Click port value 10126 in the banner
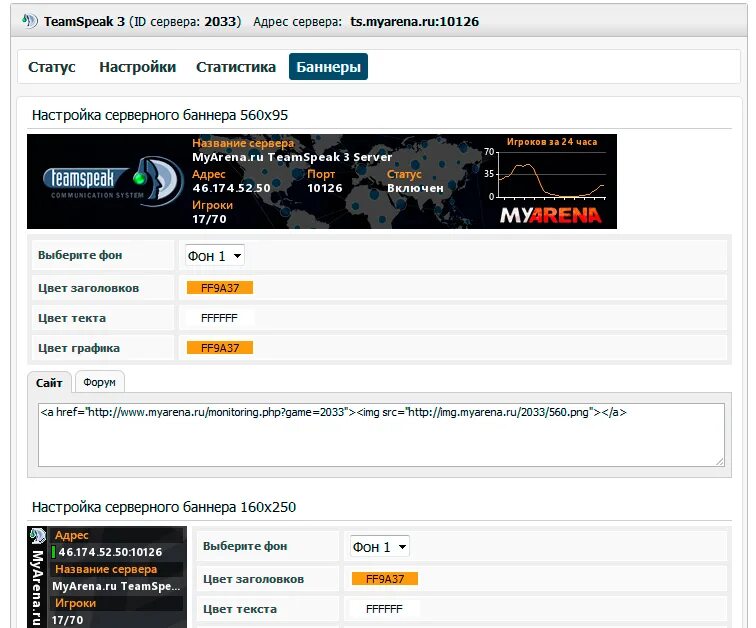The width and height of the screenshot is (756, 628). (325, 188)
